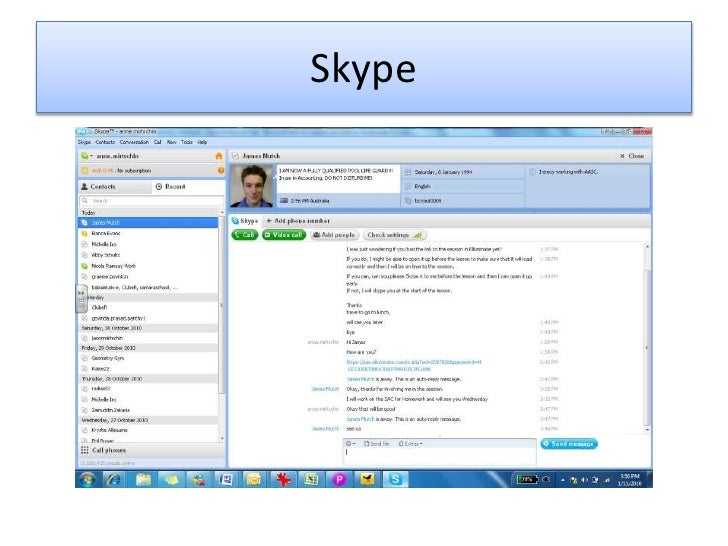Open the Call phones dial pad

(152, 450)
